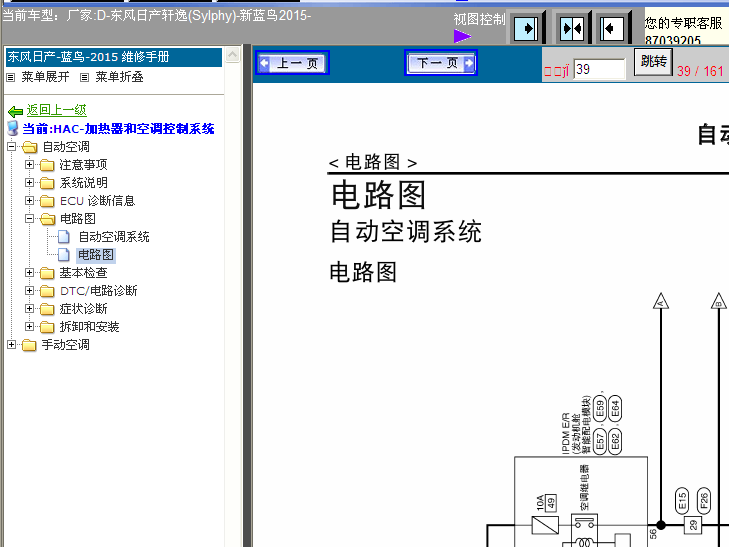Click the tree panel scrollbar up arrow

[232, 55]
